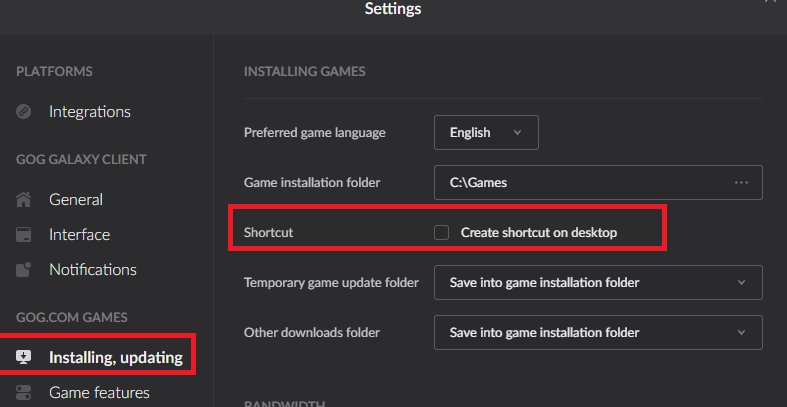The height and width of the screenshot is (407, 787).
Task: Open the Integrations settings section
Action: 90,111
